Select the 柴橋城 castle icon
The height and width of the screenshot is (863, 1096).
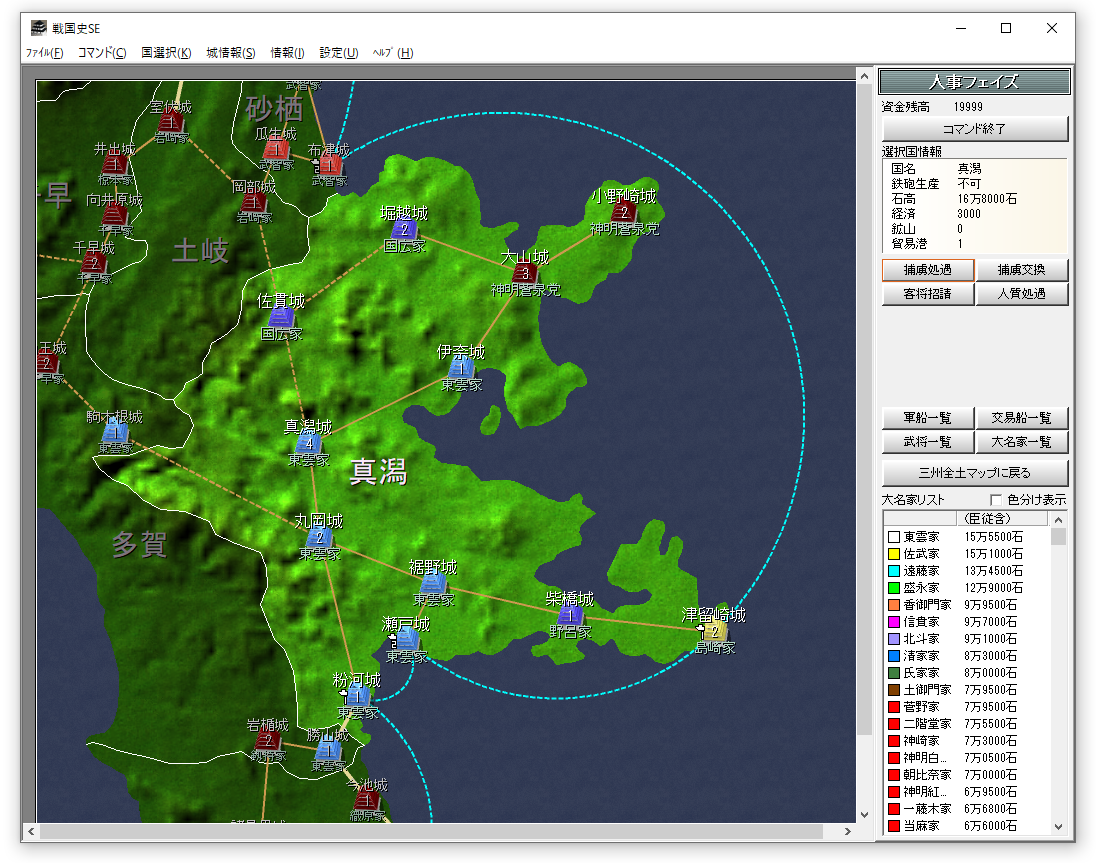point(570,615)
